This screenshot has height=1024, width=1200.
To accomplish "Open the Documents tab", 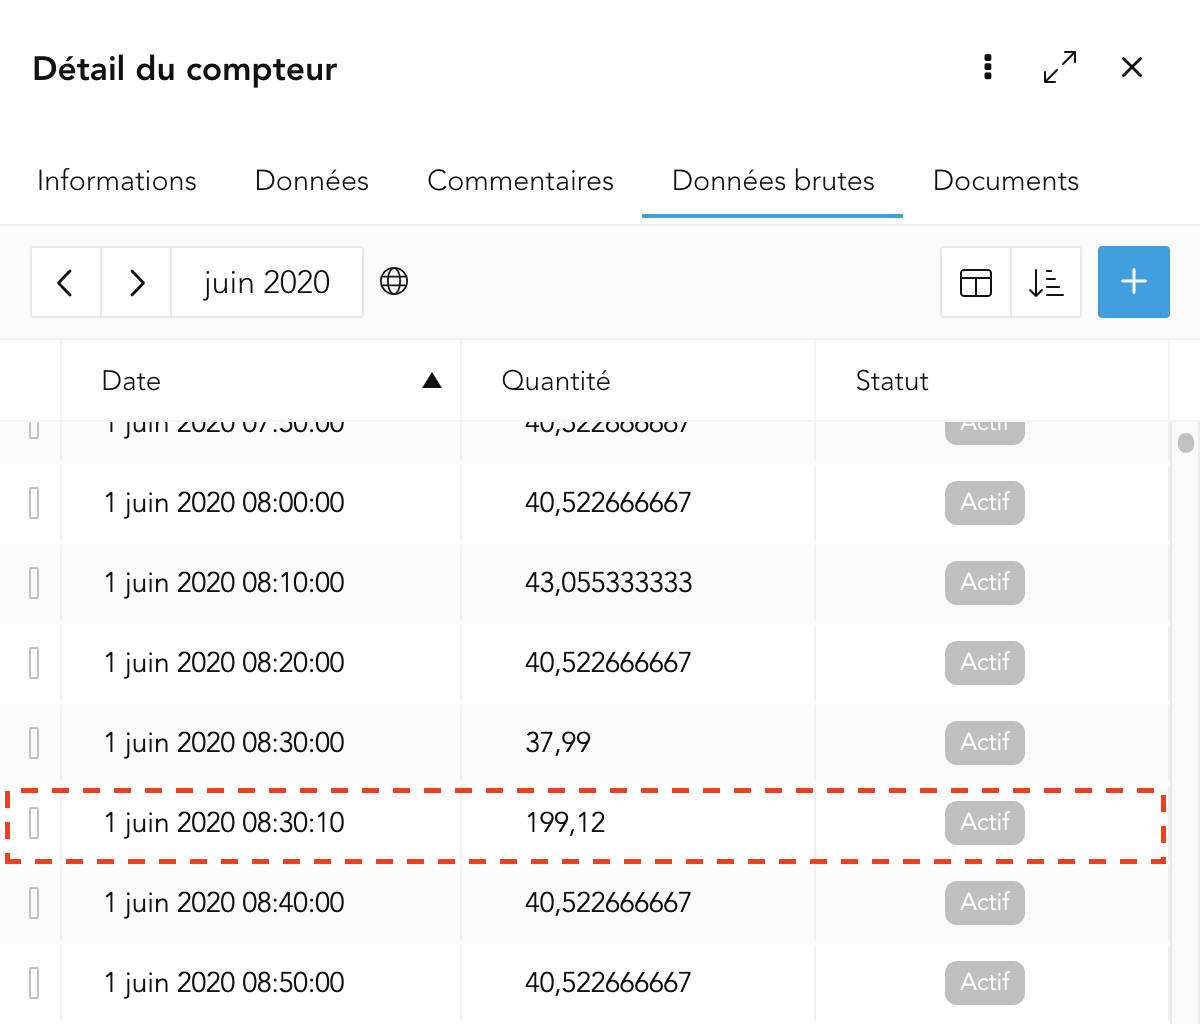I will [1006, 181].
